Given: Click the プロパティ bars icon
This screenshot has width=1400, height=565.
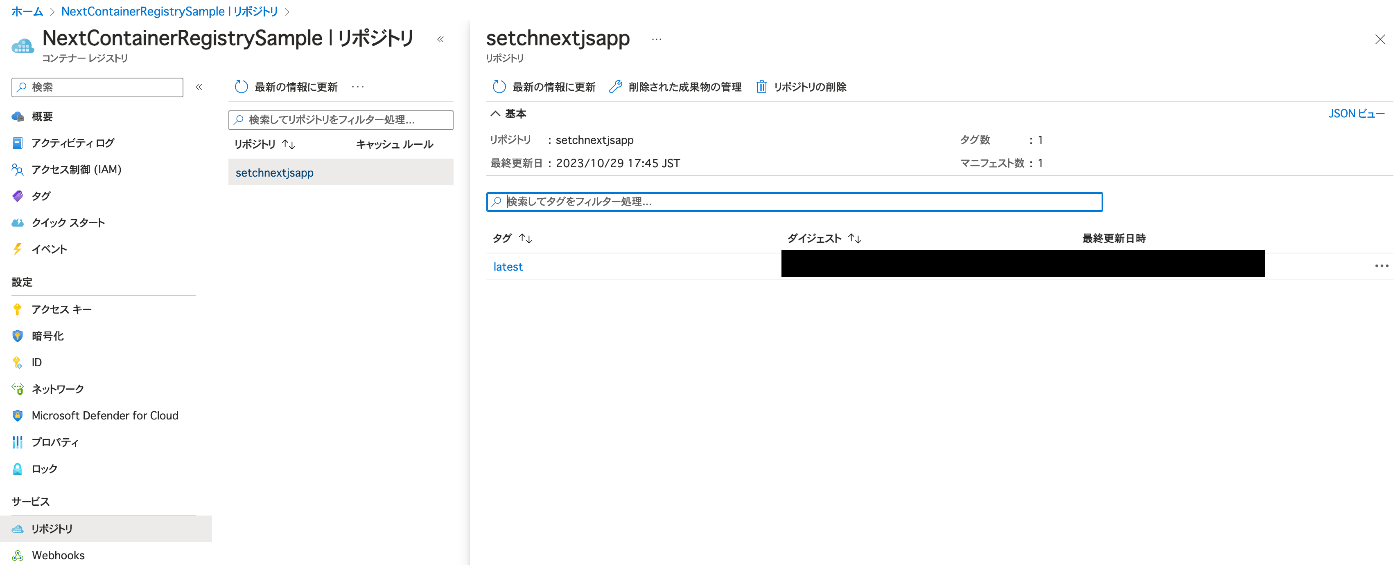Looking at the screenshot, I should 17,442.
